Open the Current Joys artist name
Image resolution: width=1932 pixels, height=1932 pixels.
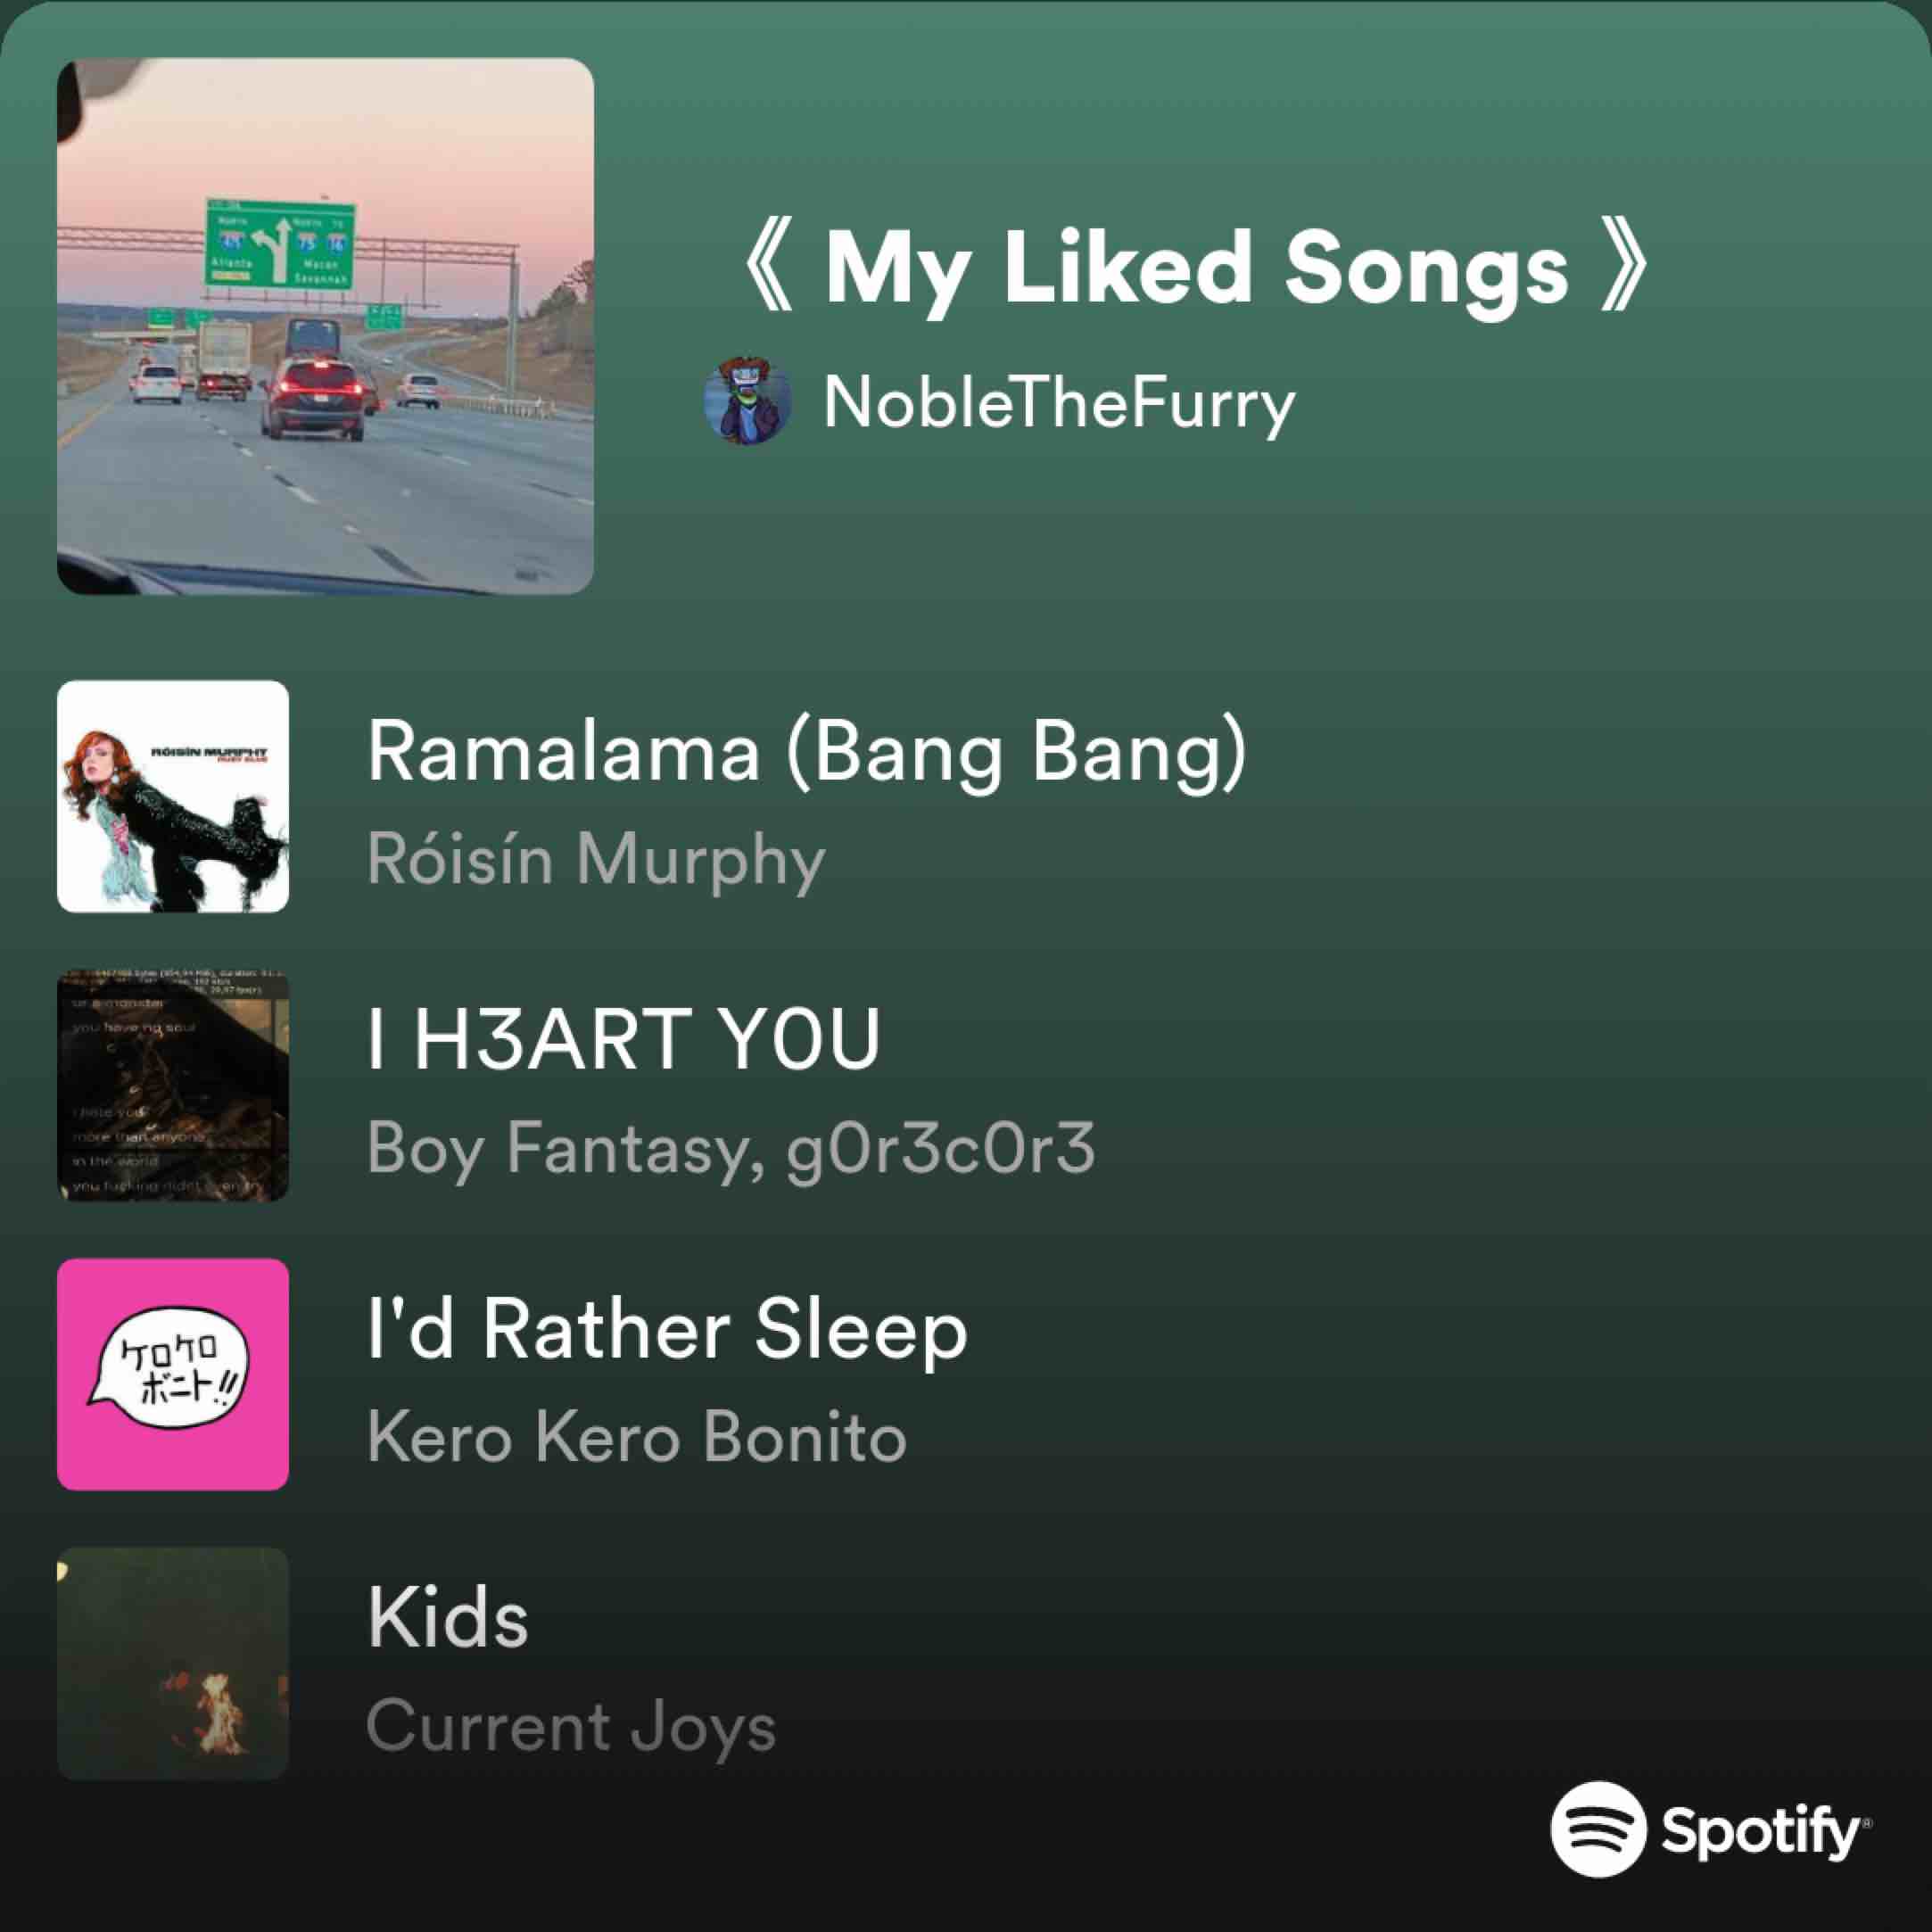tap(571, 1727)
